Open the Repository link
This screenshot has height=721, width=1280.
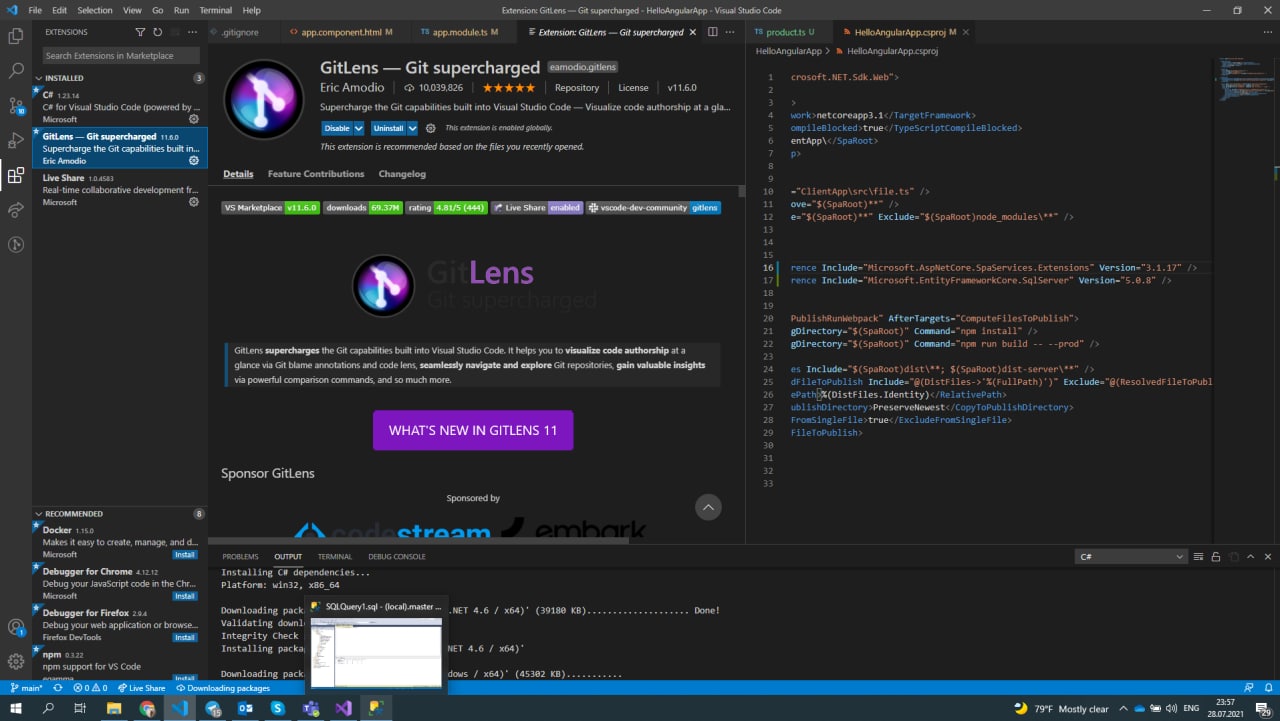(x=577, y=88)
